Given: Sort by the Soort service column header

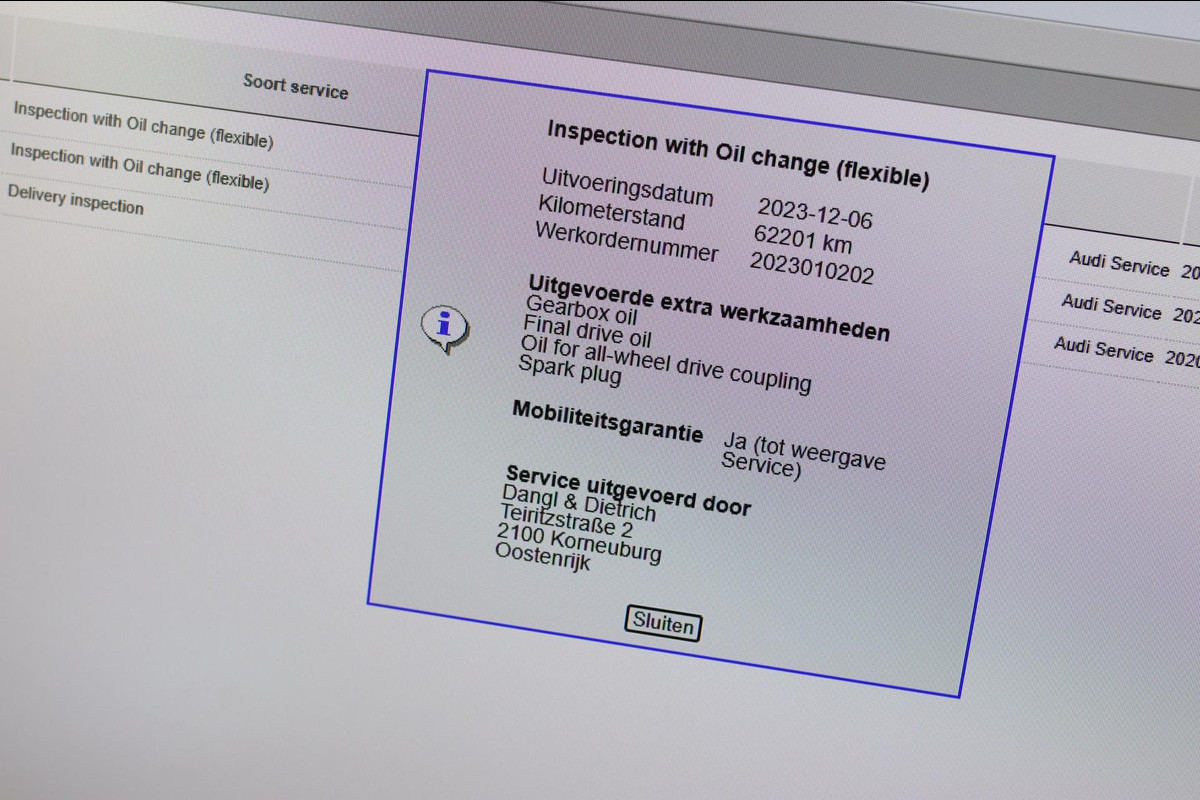Looking at the screenshot, I should 295,86.
